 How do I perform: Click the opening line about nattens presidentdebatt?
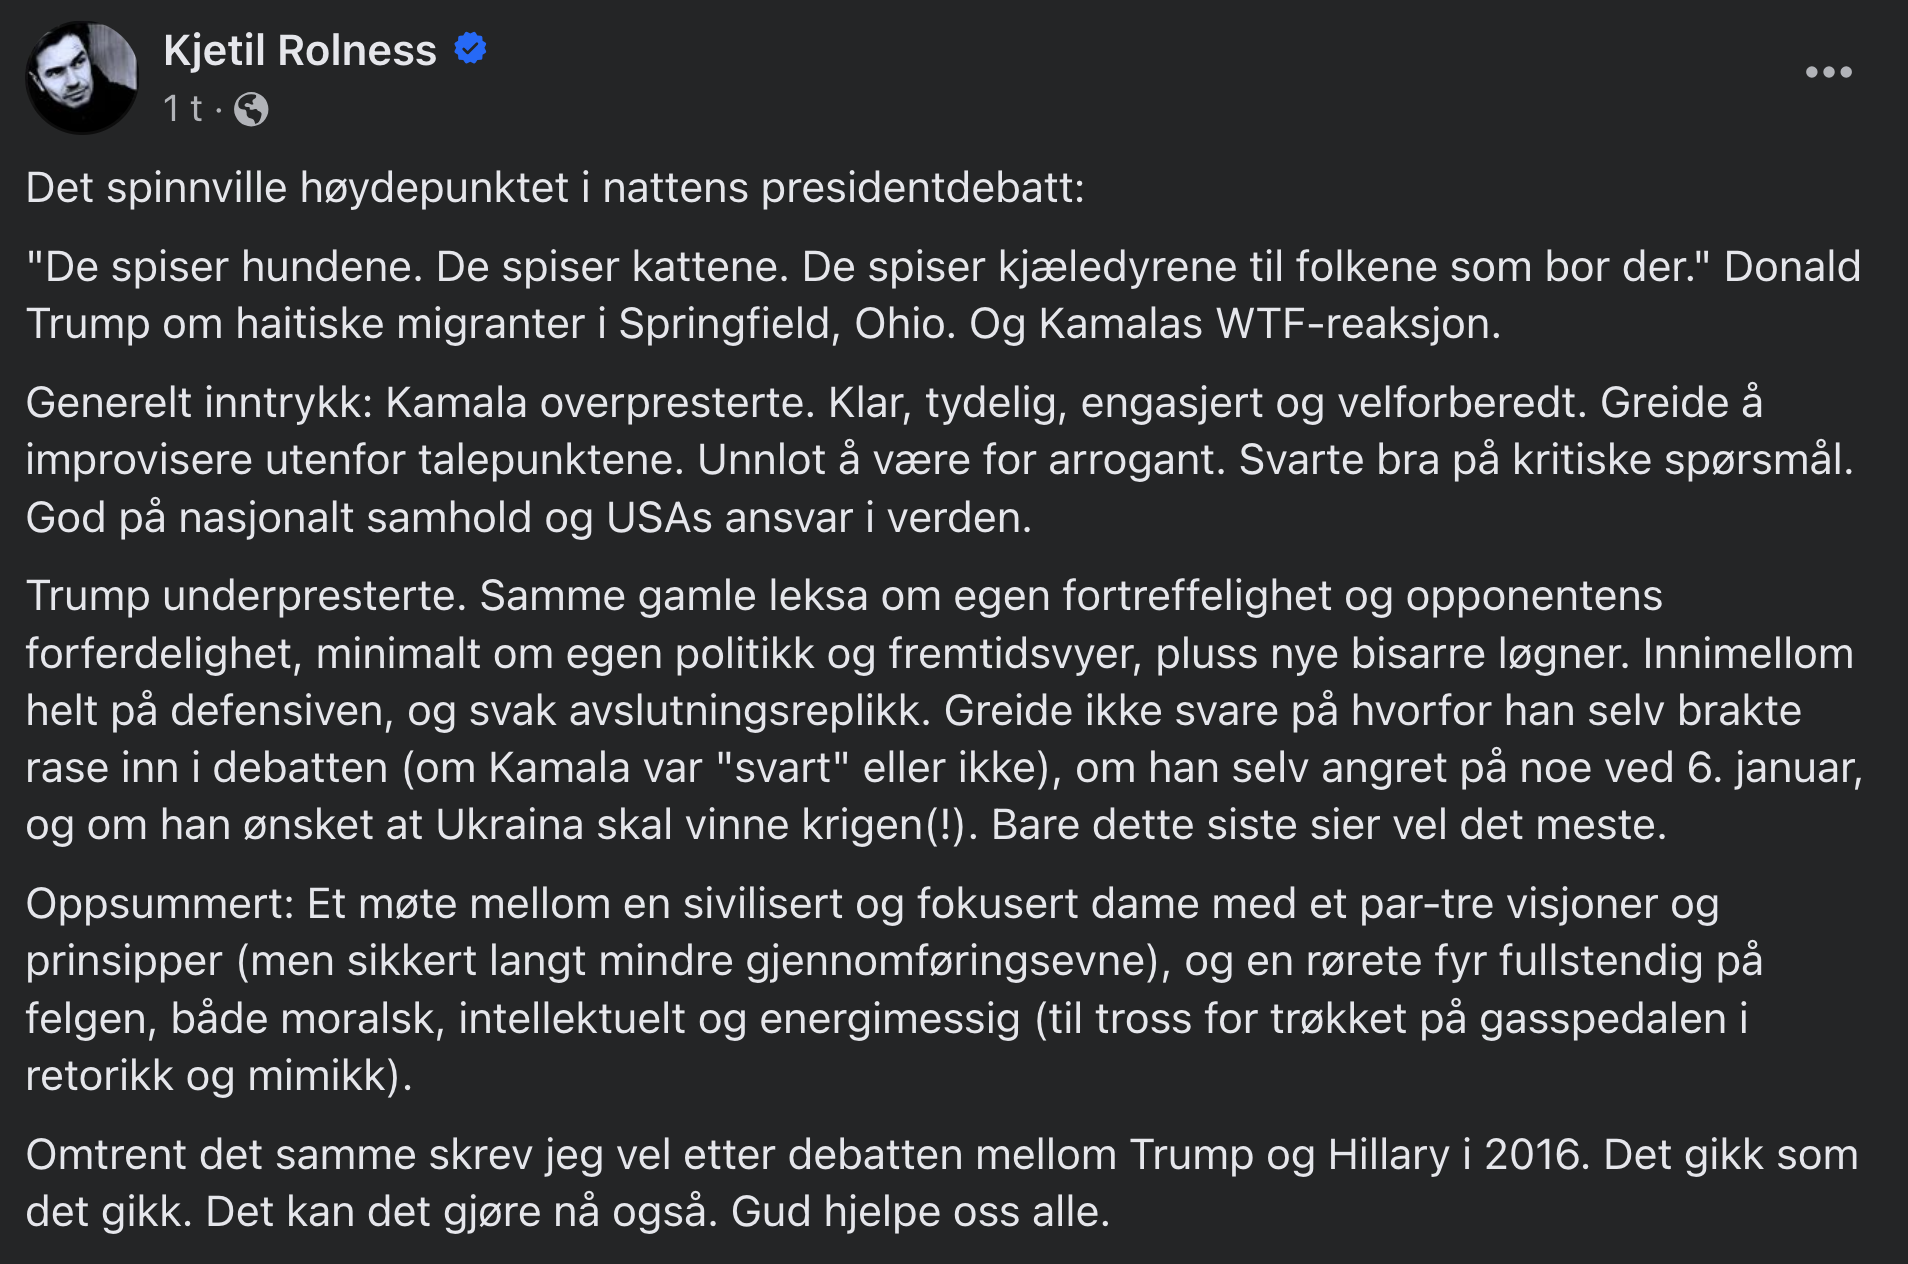pyautogui.click(x=555, y=188)
